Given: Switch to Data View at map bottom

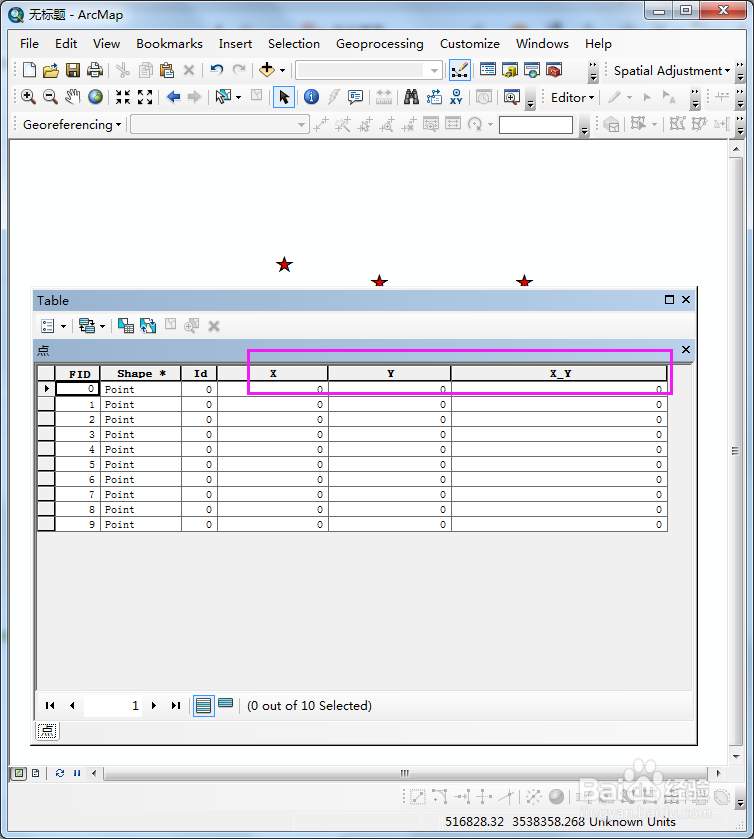Looking at the screenshot, I should pos(19,773).
